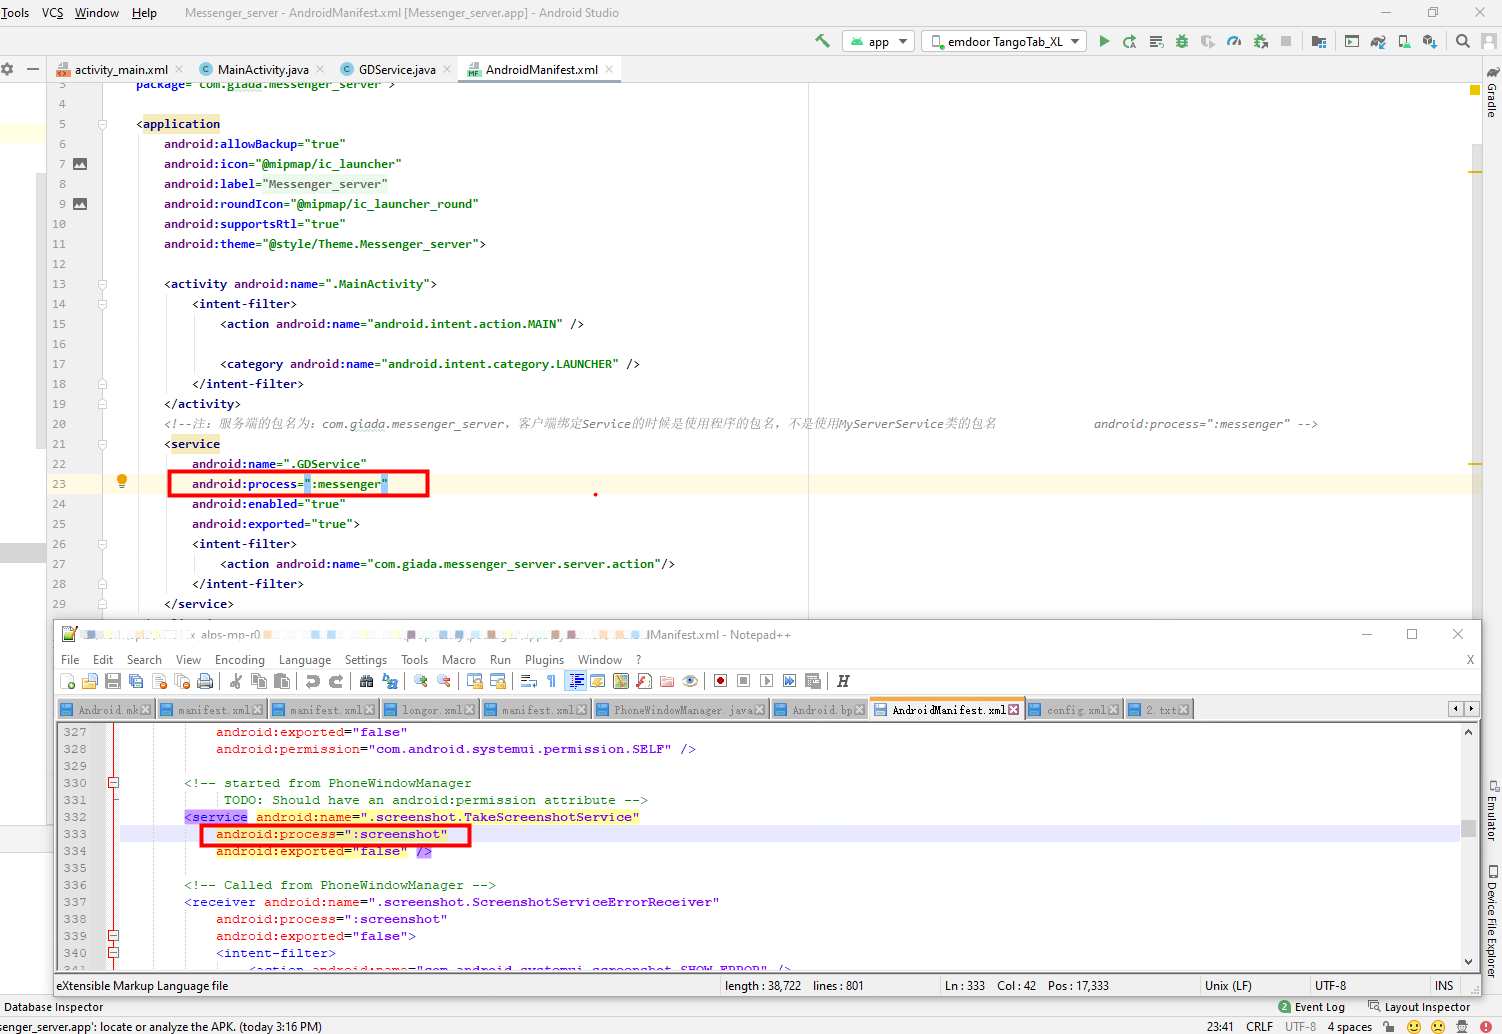The width and height of the screenshot is (1502, 1034).
Task: Click the 4 spaces indent setting
Action: (1349, 1026)
